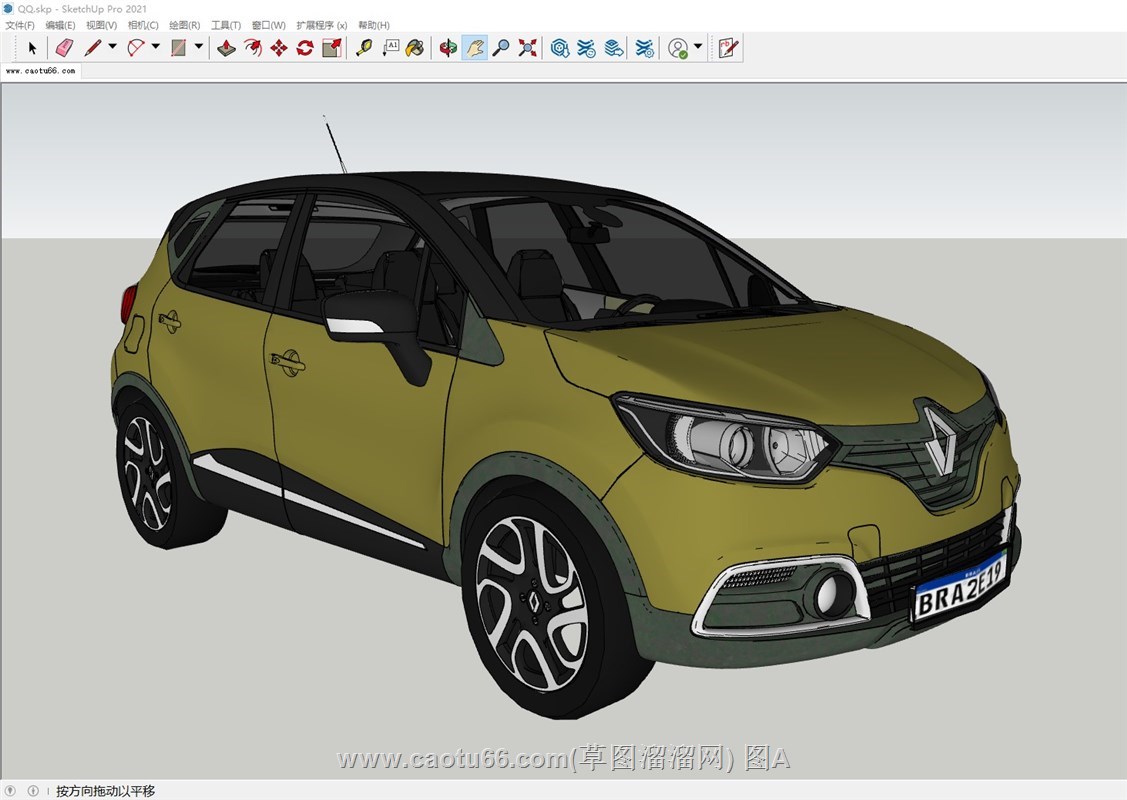Open the 绘图(R) menu
This screenshot has width=1127, height=800.
click(185, 25)
